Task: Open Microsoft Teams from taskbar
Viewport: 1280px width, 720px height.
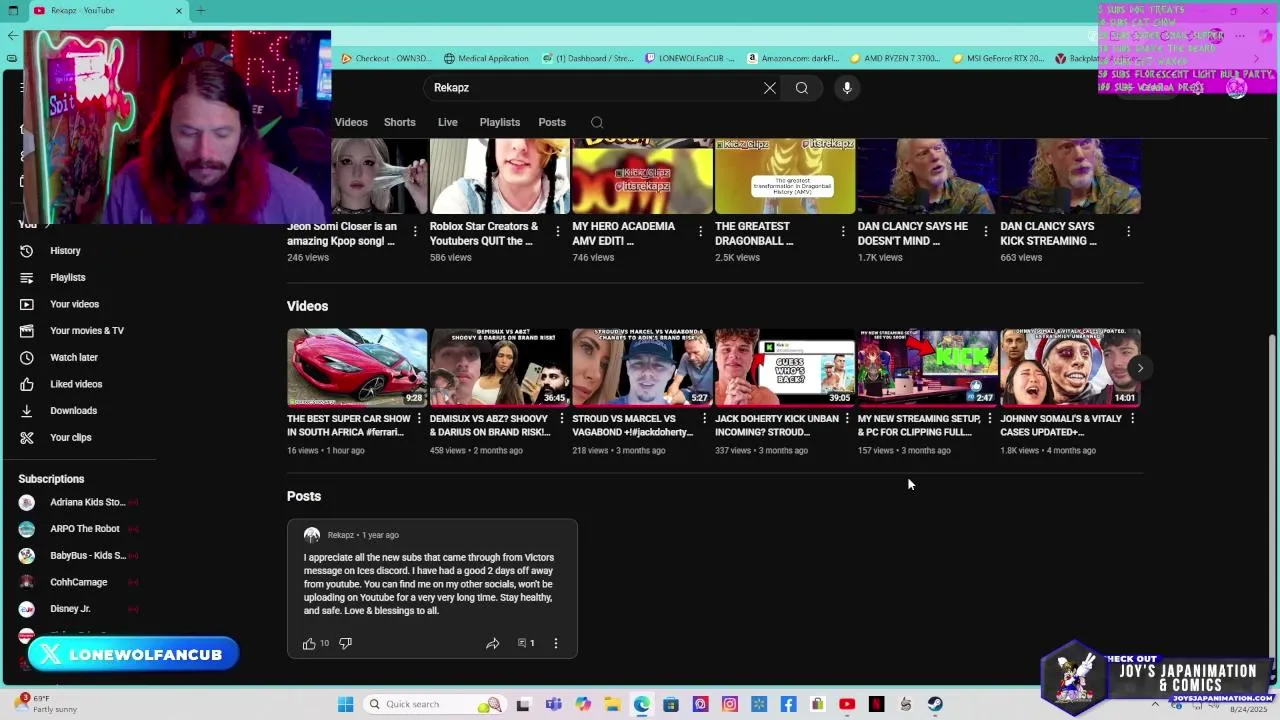Action: coord(553,704)
